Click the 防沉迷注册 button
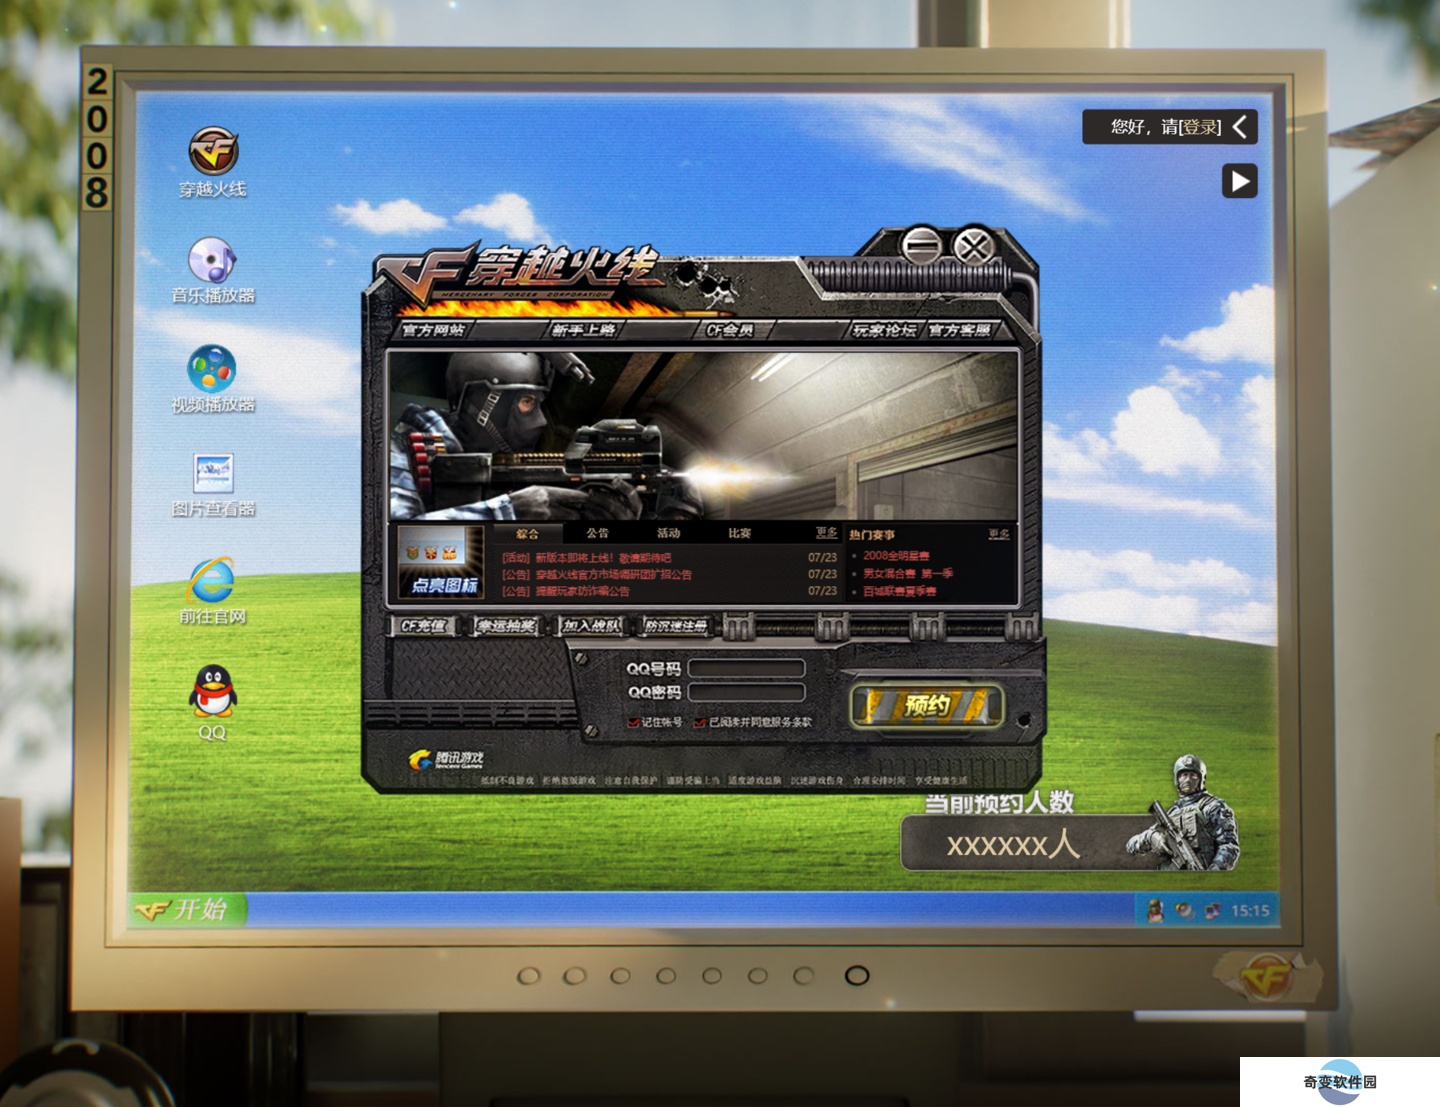This screenshot has height=1107, width=1440. pyautogui.click(x=676, y=626)
